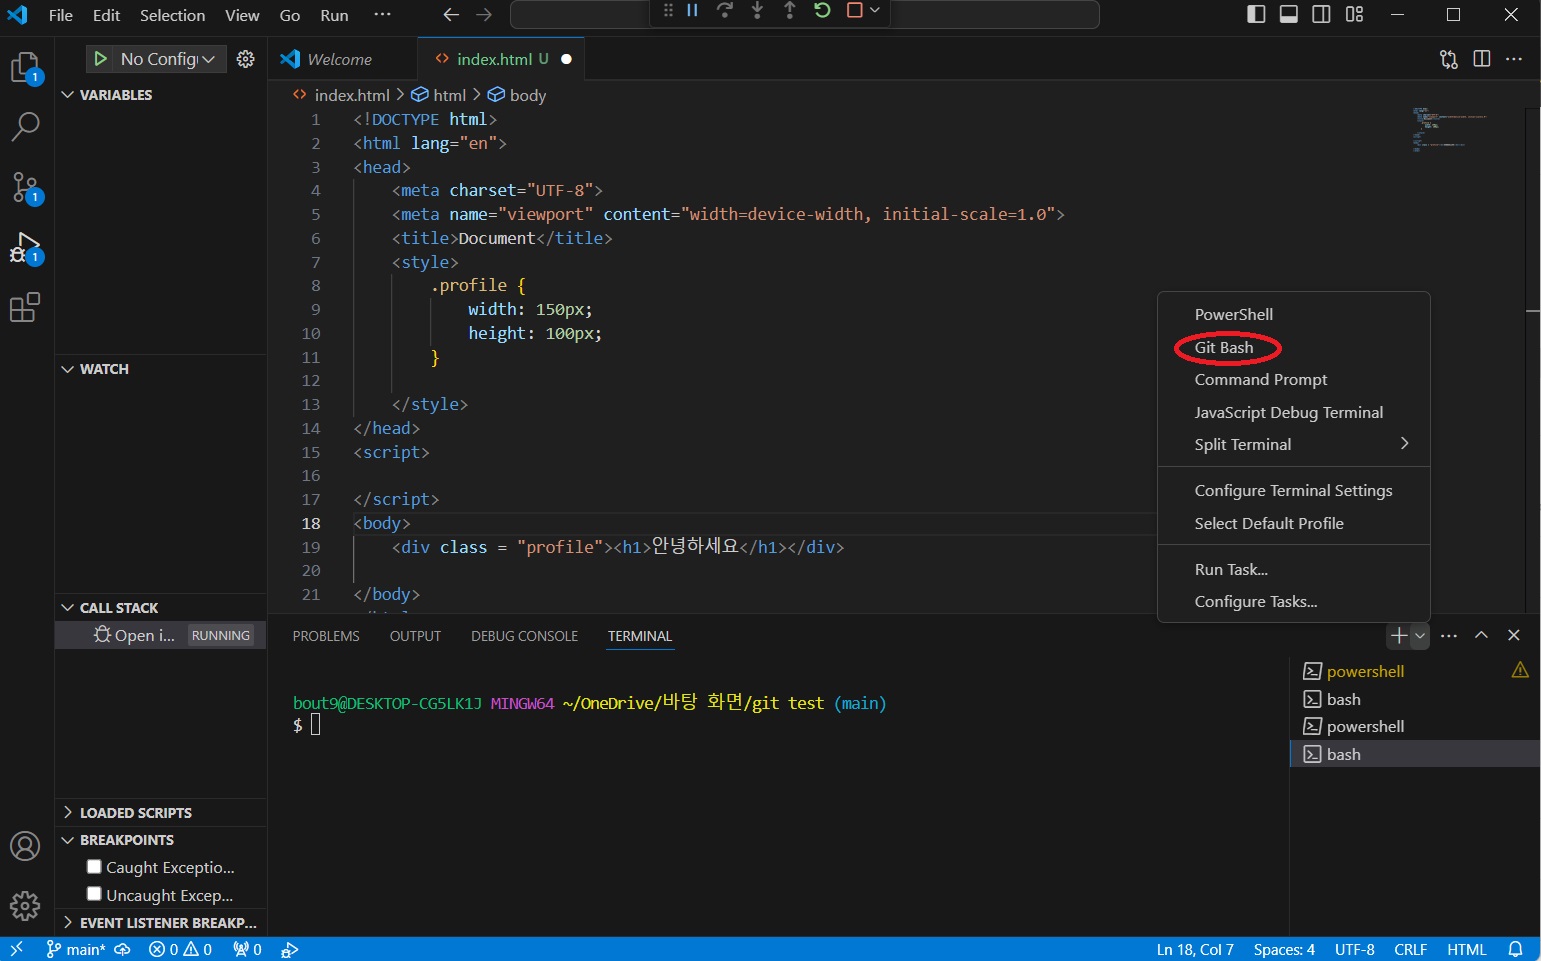The width and height of the screenshot is (1541, 961).
Task: Toggle the Uncaught Exceptions checkbox
Action: click(x=94, y=893)
